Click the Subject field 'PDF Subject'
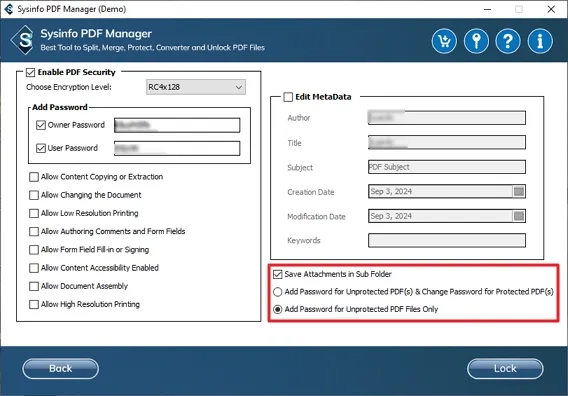The image size is (568, 396). (x=447, y=167)
